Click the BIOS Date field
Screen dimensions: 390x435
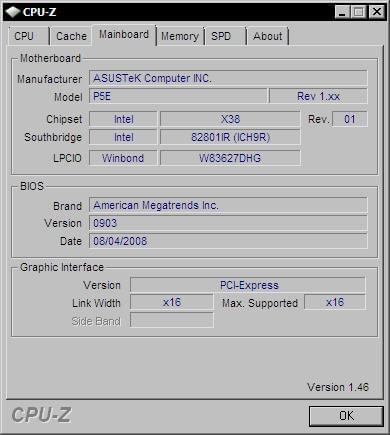[x=228, y=241]
